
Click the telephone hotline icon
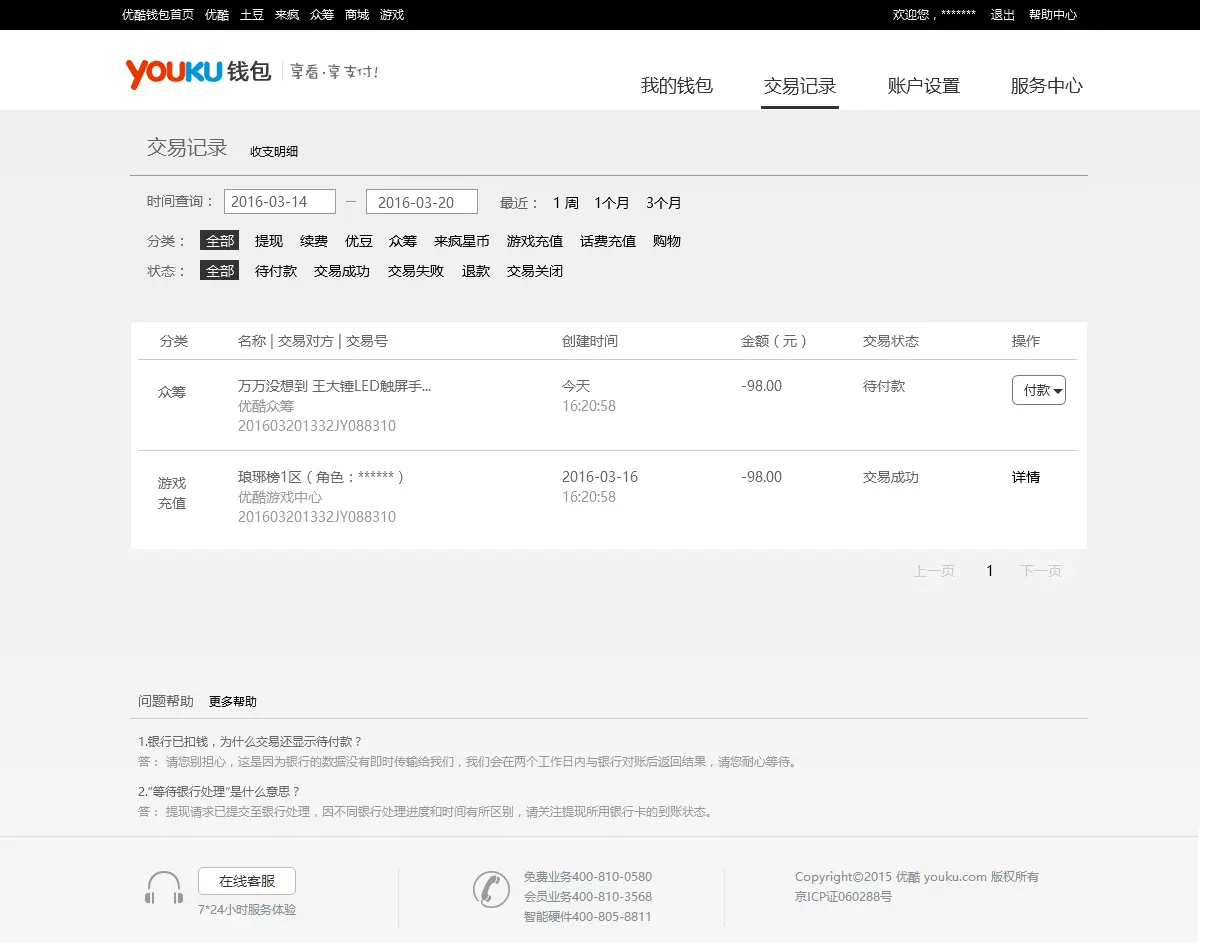pyautogui.click(x=491, y=889)
